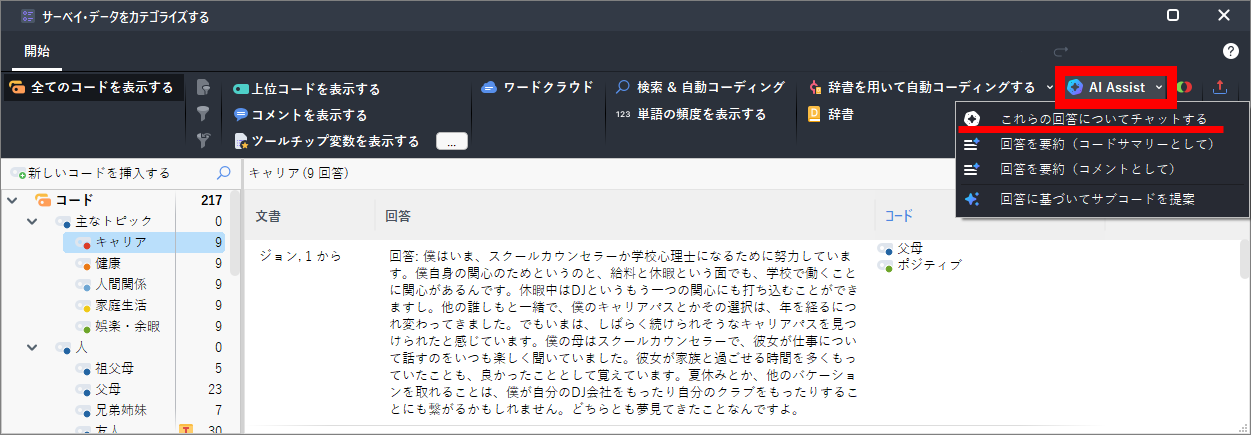Screen dimensions: 1251x435
Task: Click the キャリア red code icon
Action: 84,242
